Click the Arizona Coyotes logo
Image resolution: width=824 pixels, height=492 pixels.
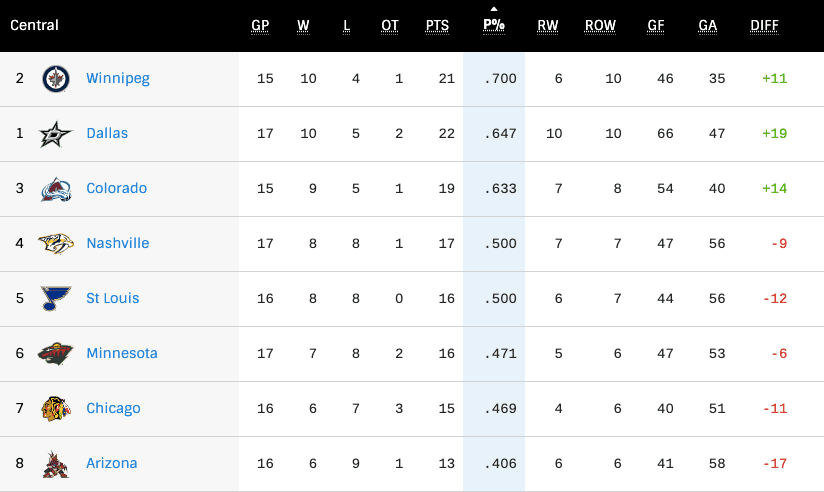tap(56, 464)
